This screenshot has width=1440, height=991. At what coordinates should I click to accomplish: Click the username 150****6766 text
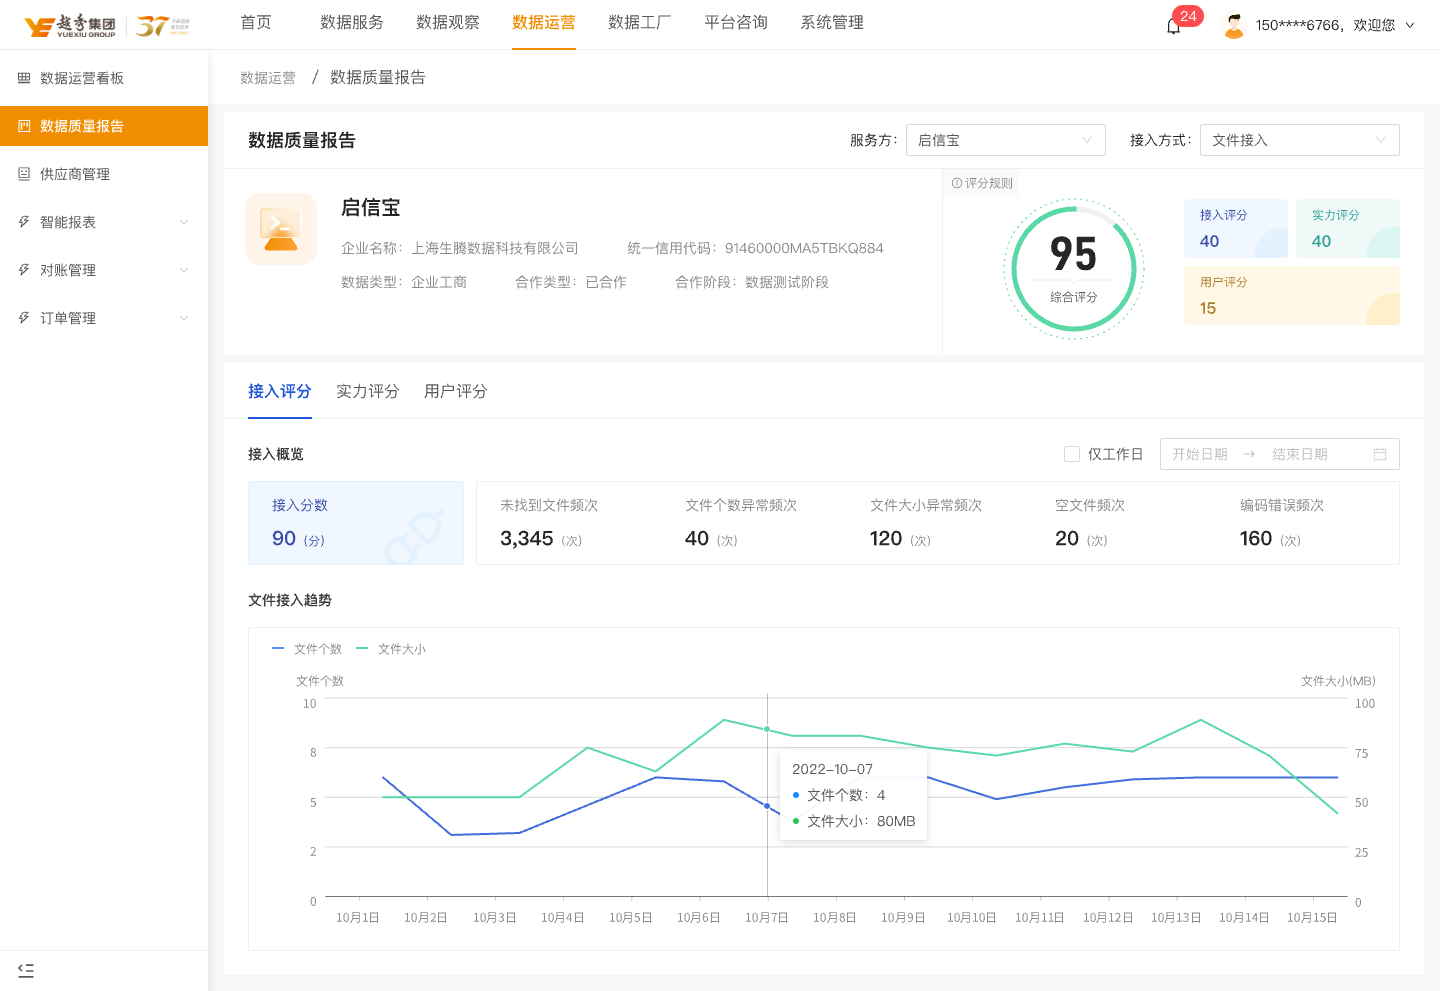[1298, 25]
